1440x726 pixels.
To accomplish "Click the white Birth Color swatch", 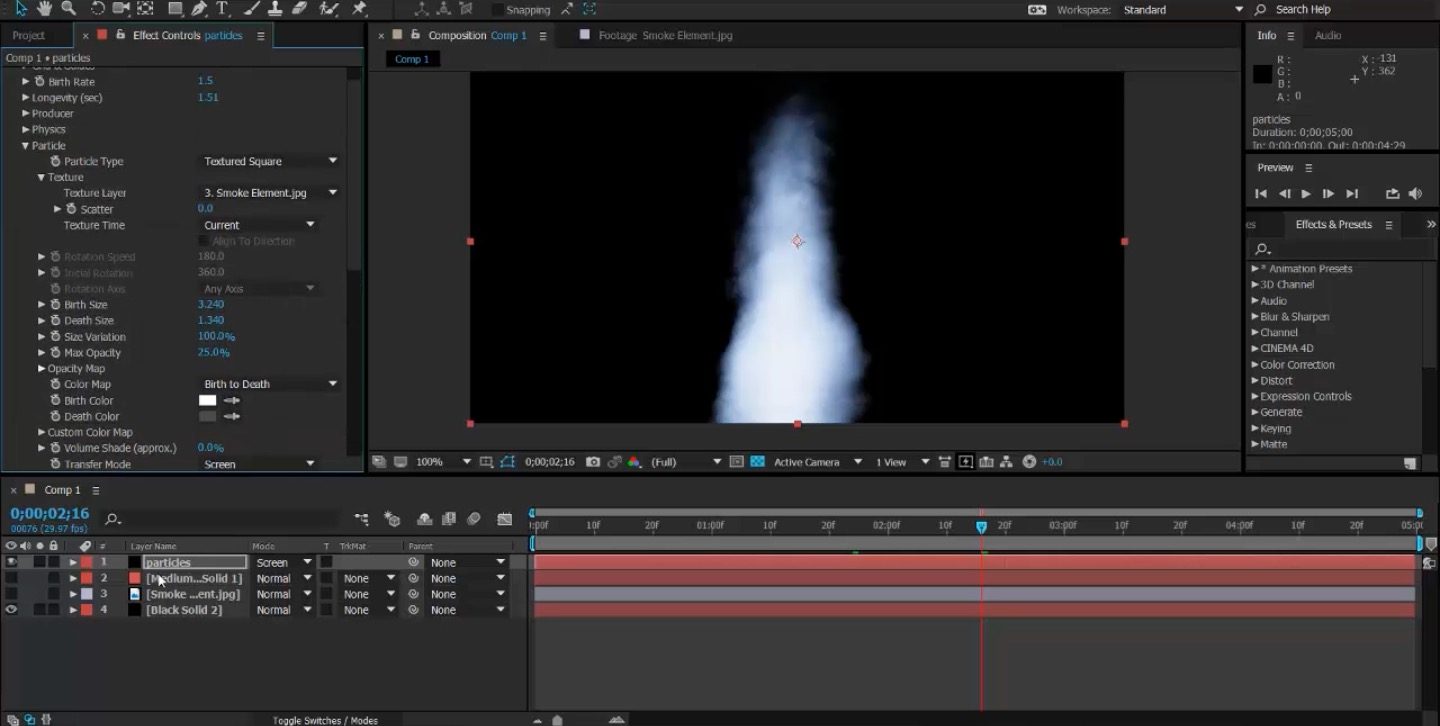I will [x=207, y=401].
